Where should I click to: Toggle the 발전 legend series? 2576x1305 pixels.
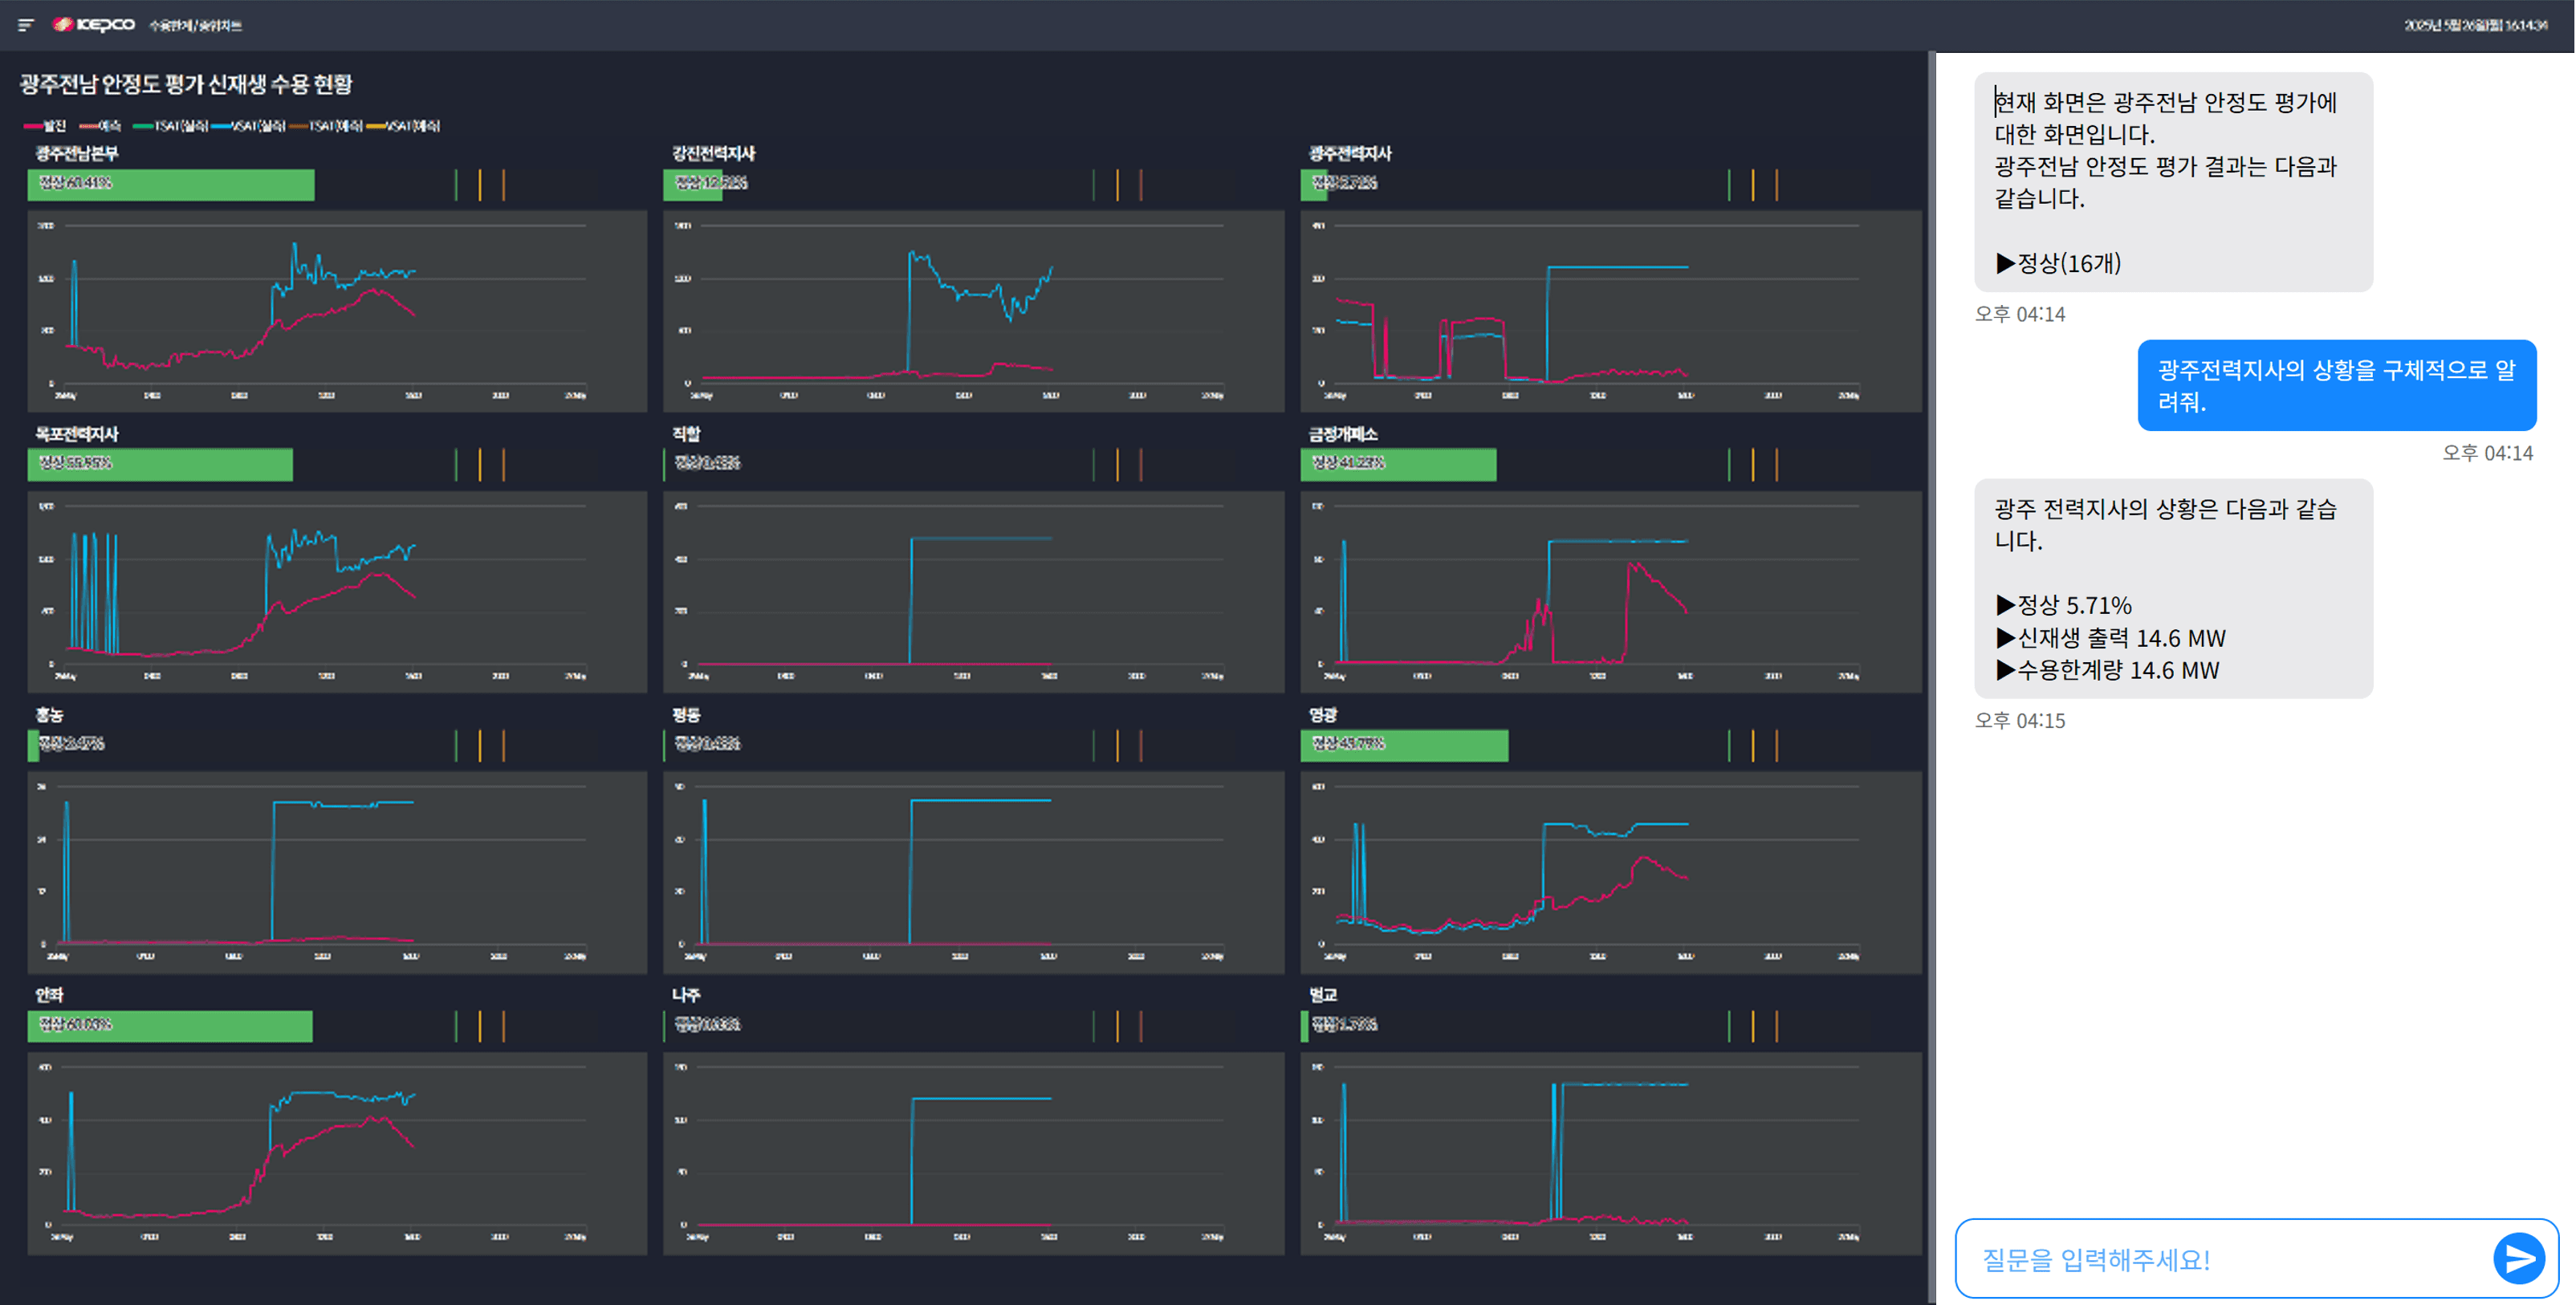point(46,126)
